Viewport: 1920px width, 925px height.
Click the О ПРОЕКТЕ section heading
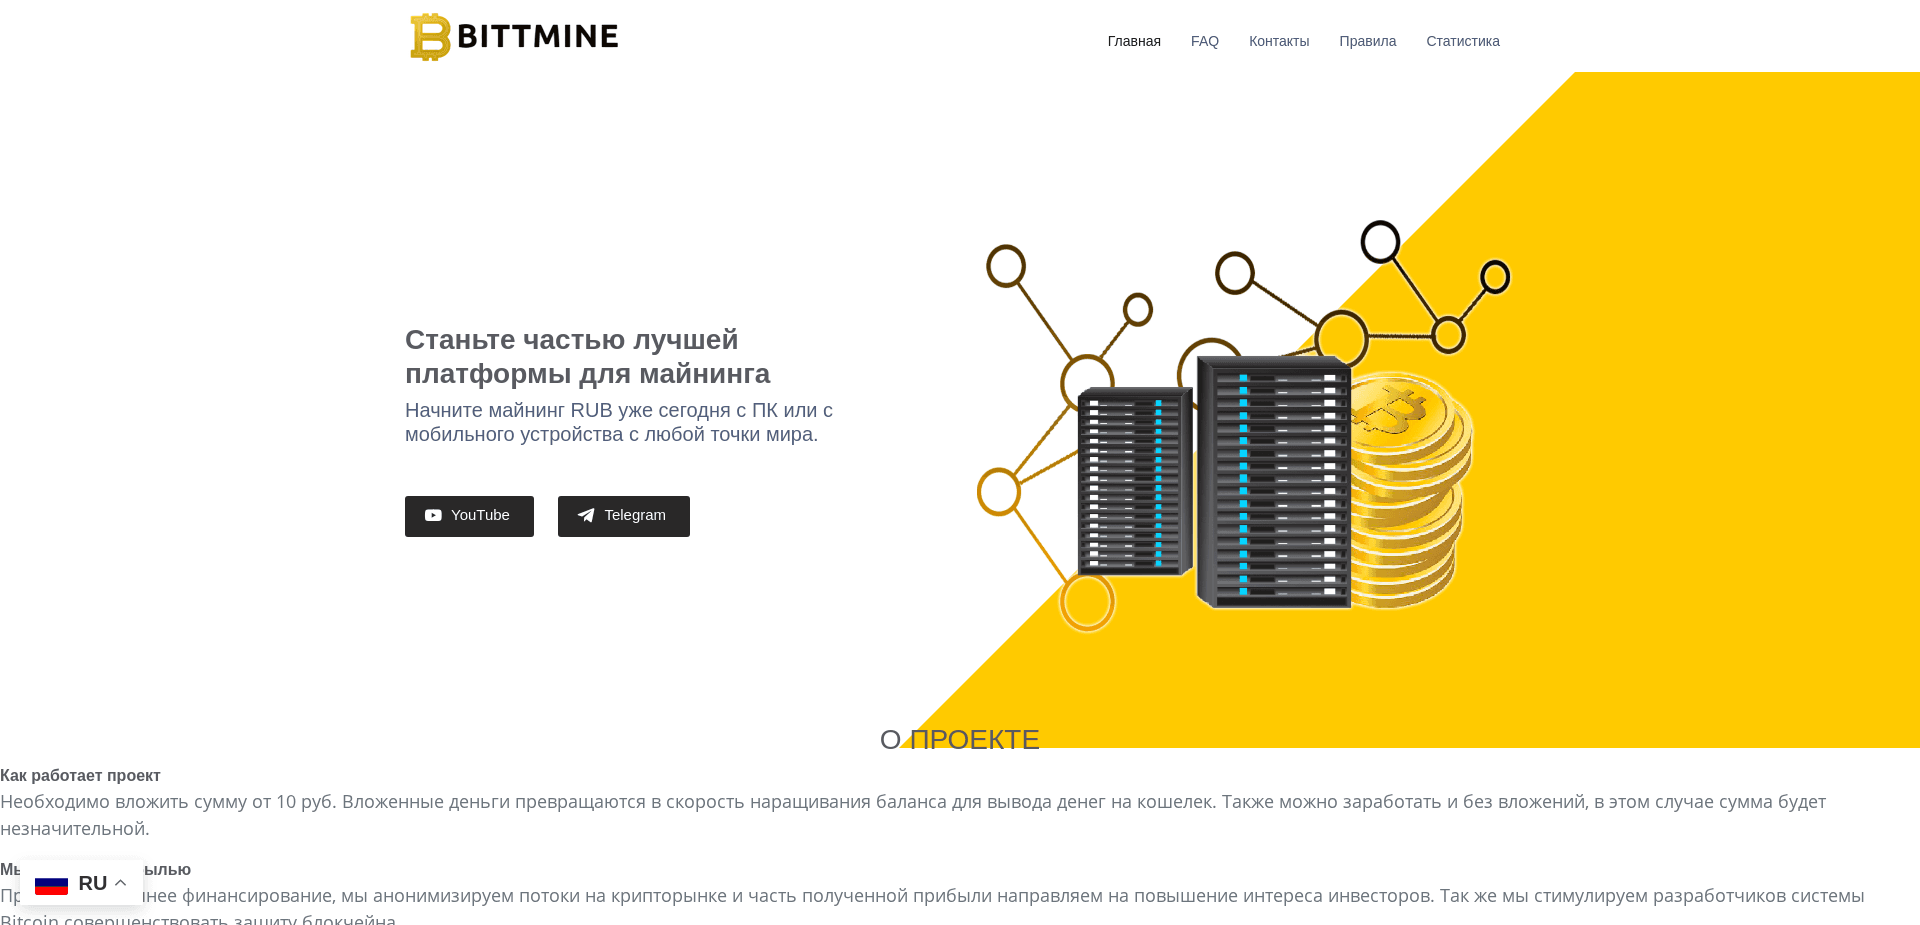click(x=959, y=740)
